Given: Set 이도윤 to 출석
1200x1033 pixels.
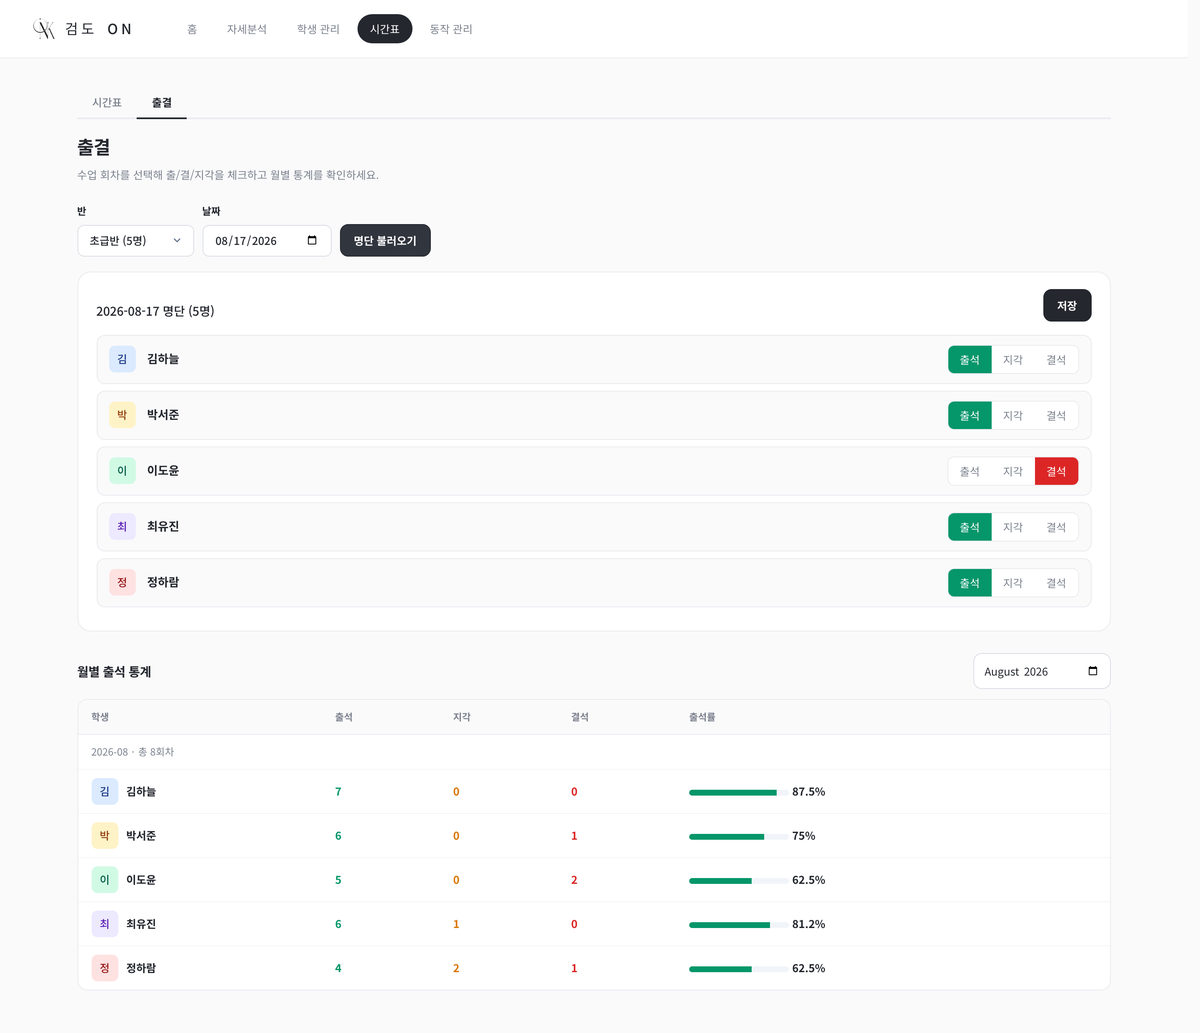Looking at the screenshot, I should pyautogui.click(x=970, y=471).
